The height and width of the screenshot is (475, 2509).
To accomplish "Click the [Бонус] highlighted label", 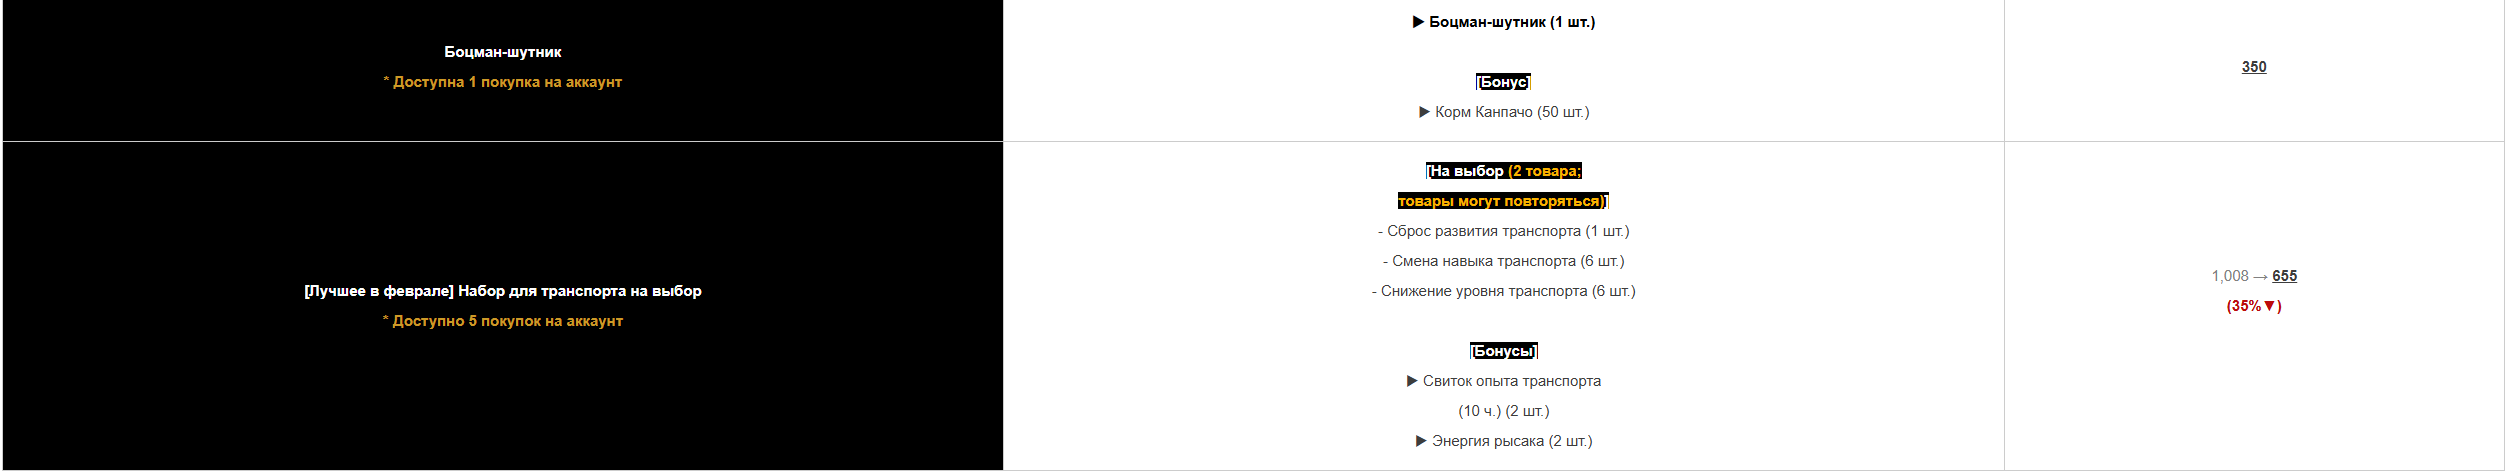I will [x=1503, y=82].
